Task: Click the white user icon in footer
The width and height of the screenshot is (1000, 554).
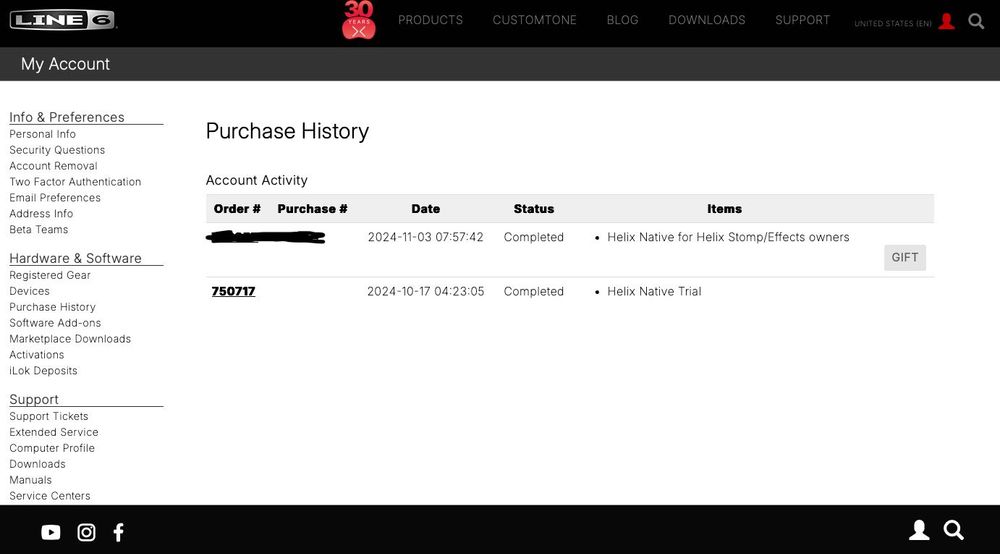Action: coord(919,530)
